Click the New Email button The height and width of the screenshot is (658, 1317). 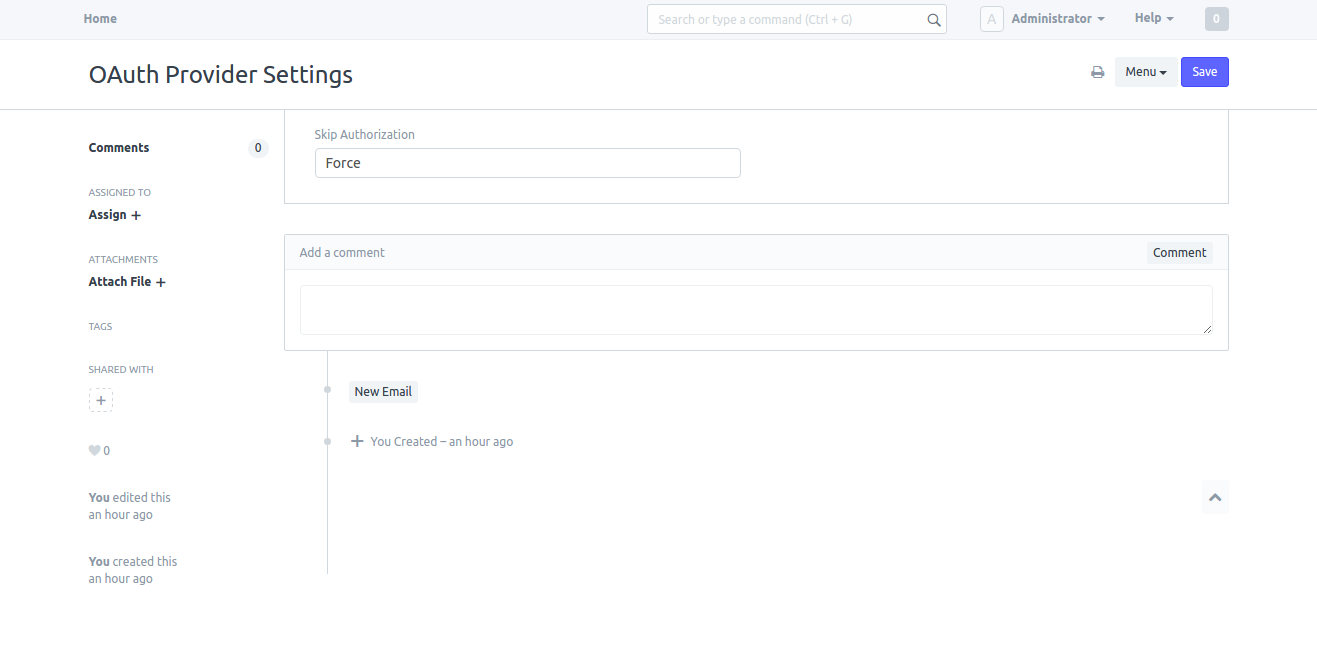point(383,392)
